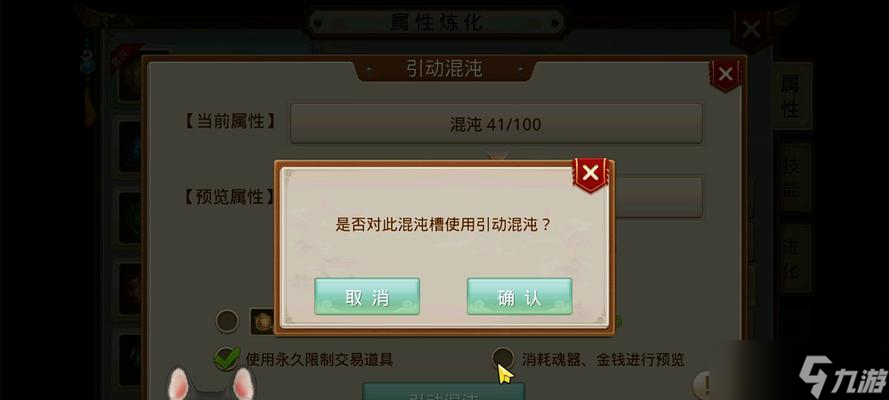Click the 引动混沌 button at bottom
Viewport: 889px width, 400px height.
tap(444, 392)
